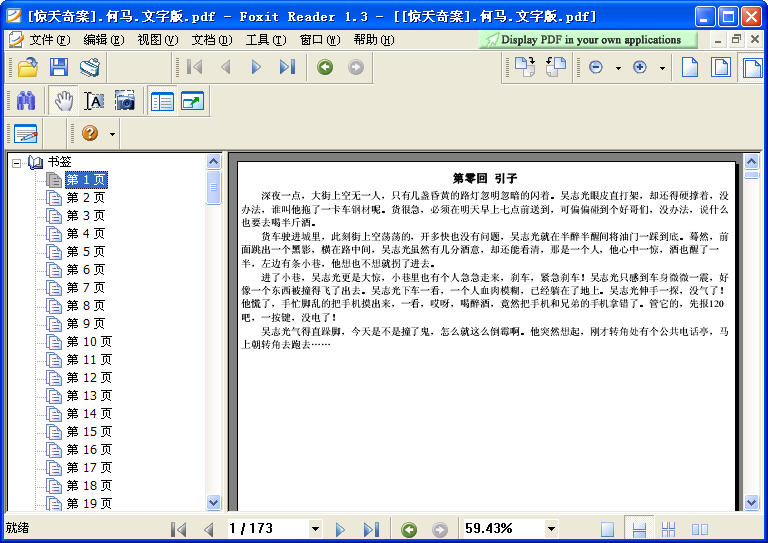This screenshot has height=543, width=768.
Task: Click the Display PDF in your own applications banner
Action: click(x=588, y=40)
